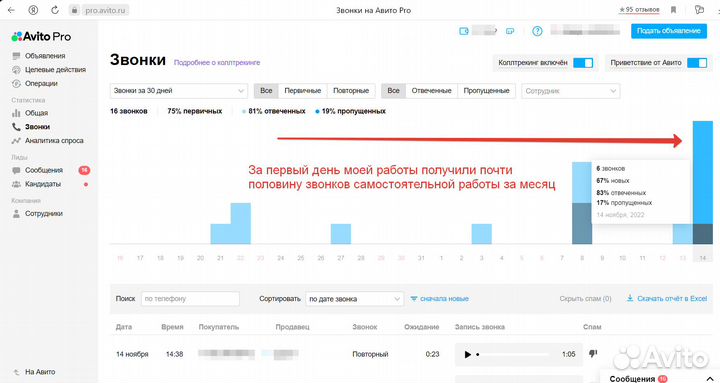
Task: Open help question mark icon
Action: 537,31
